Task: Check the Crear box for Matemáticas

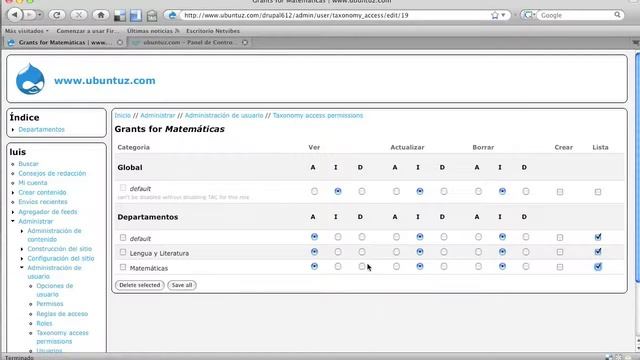Action: (560, 267)
